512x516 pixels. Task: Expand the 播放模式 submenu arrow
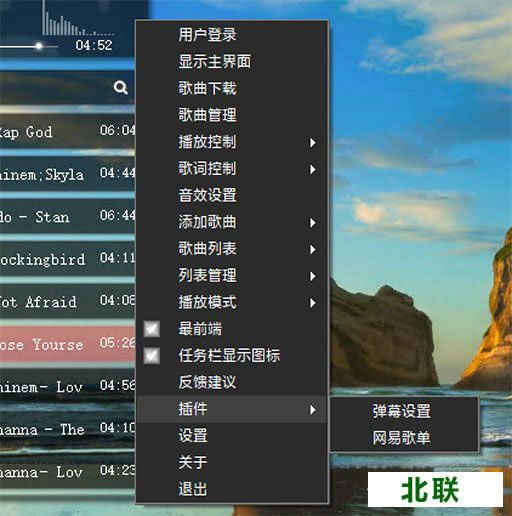(x=313, y=303)
